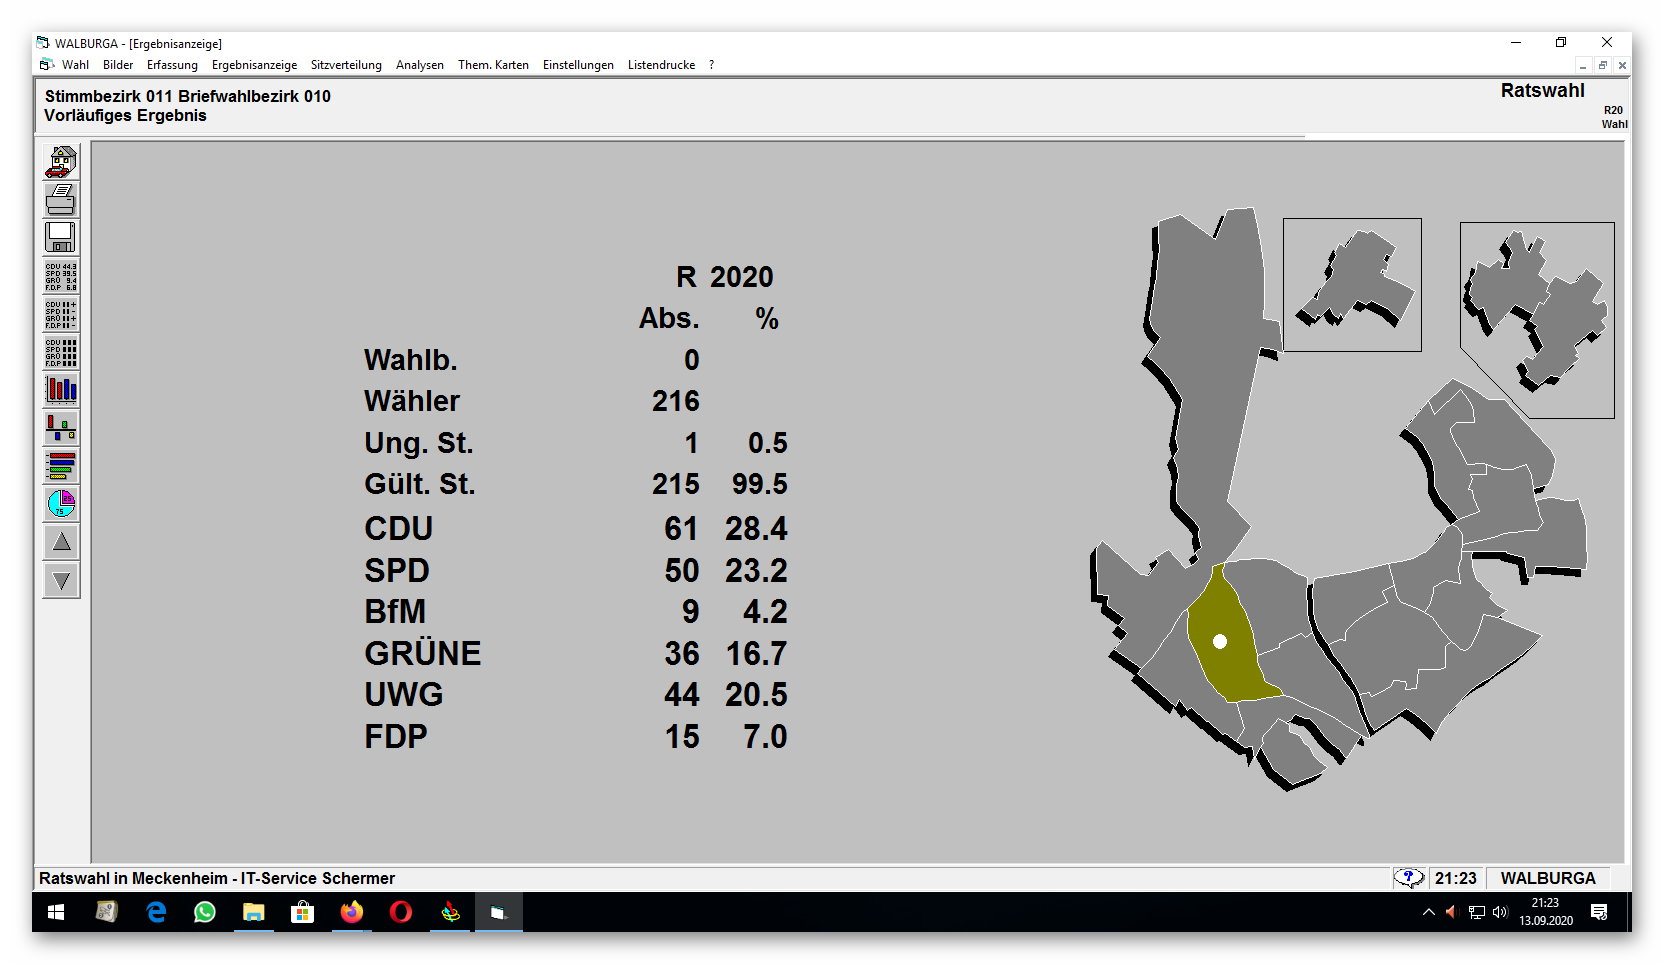Click the up arrow navigation button

(x=61, y=542)
